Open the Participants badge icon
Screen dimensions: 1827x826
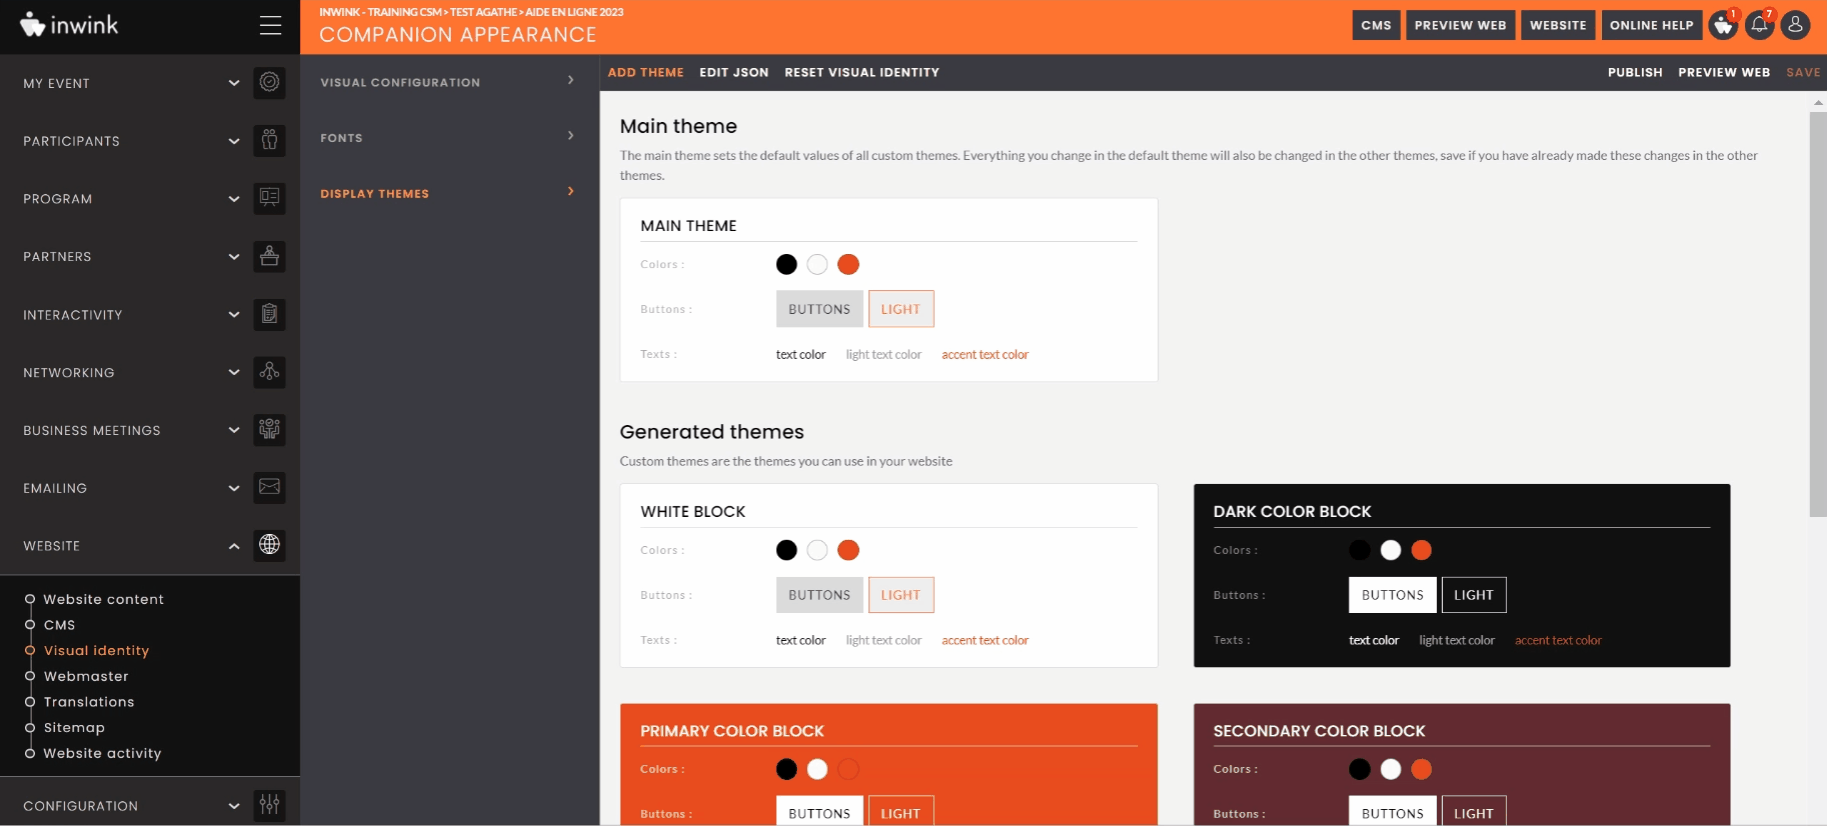[270, 140]
